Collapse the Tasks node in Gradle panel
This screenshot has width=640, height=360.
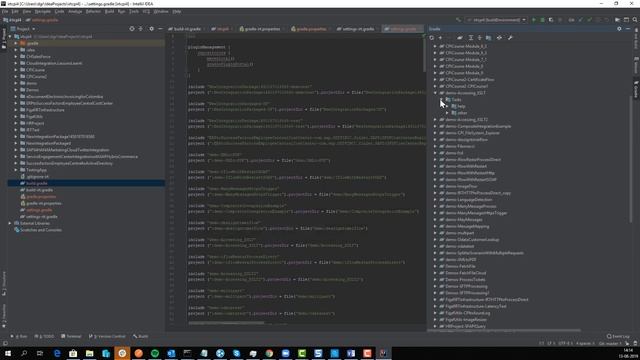(x=441, y=100)
